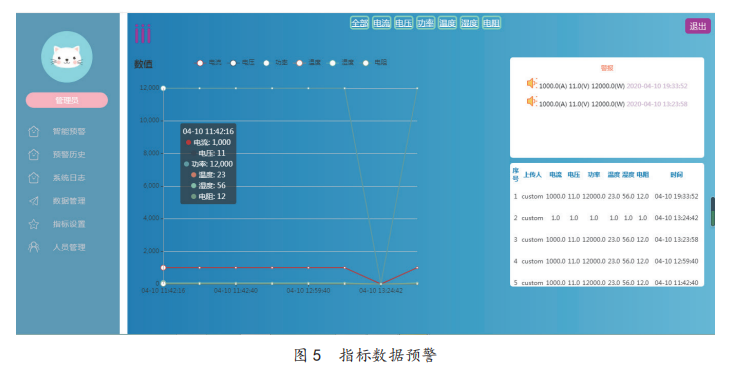747x373 pixels.
Task: Click tooltip line 功率: 12,000
Action: 209,164
